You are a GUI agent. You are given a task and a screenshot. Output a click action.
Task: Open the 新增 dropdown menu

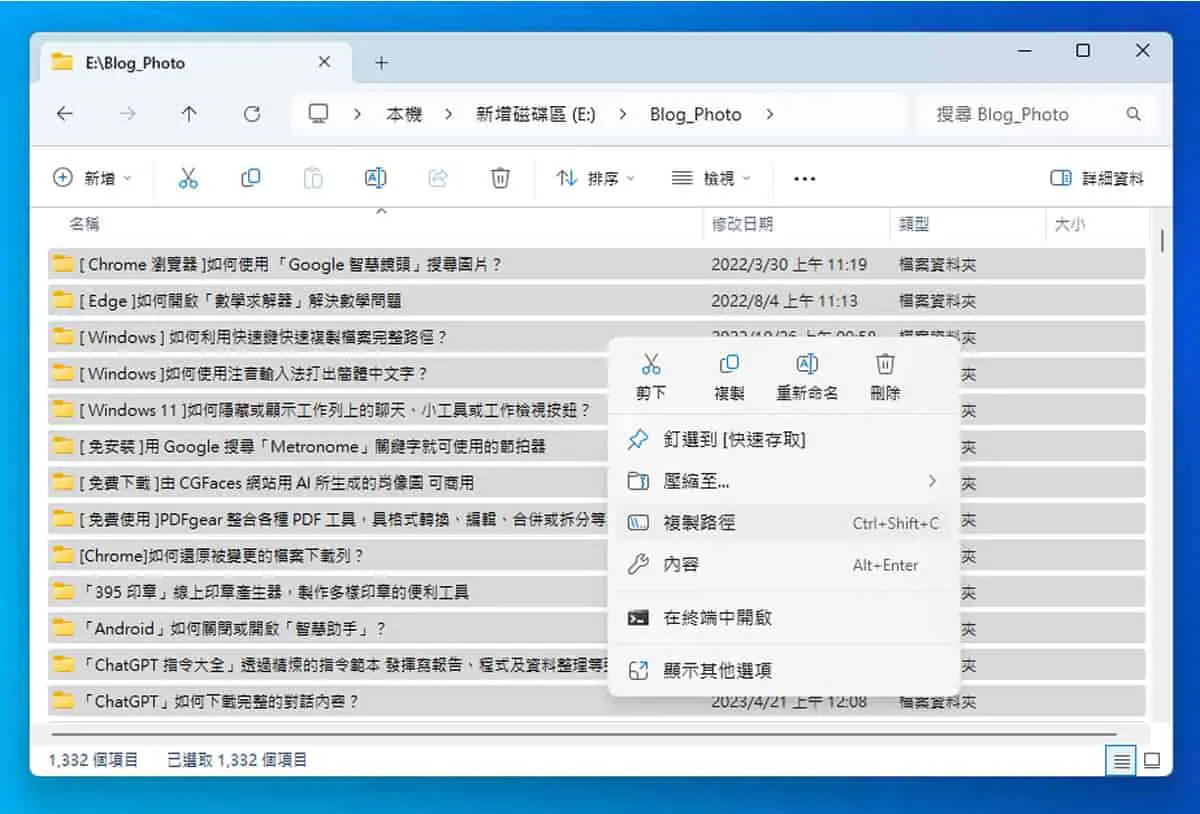click(x=92, y=178)
